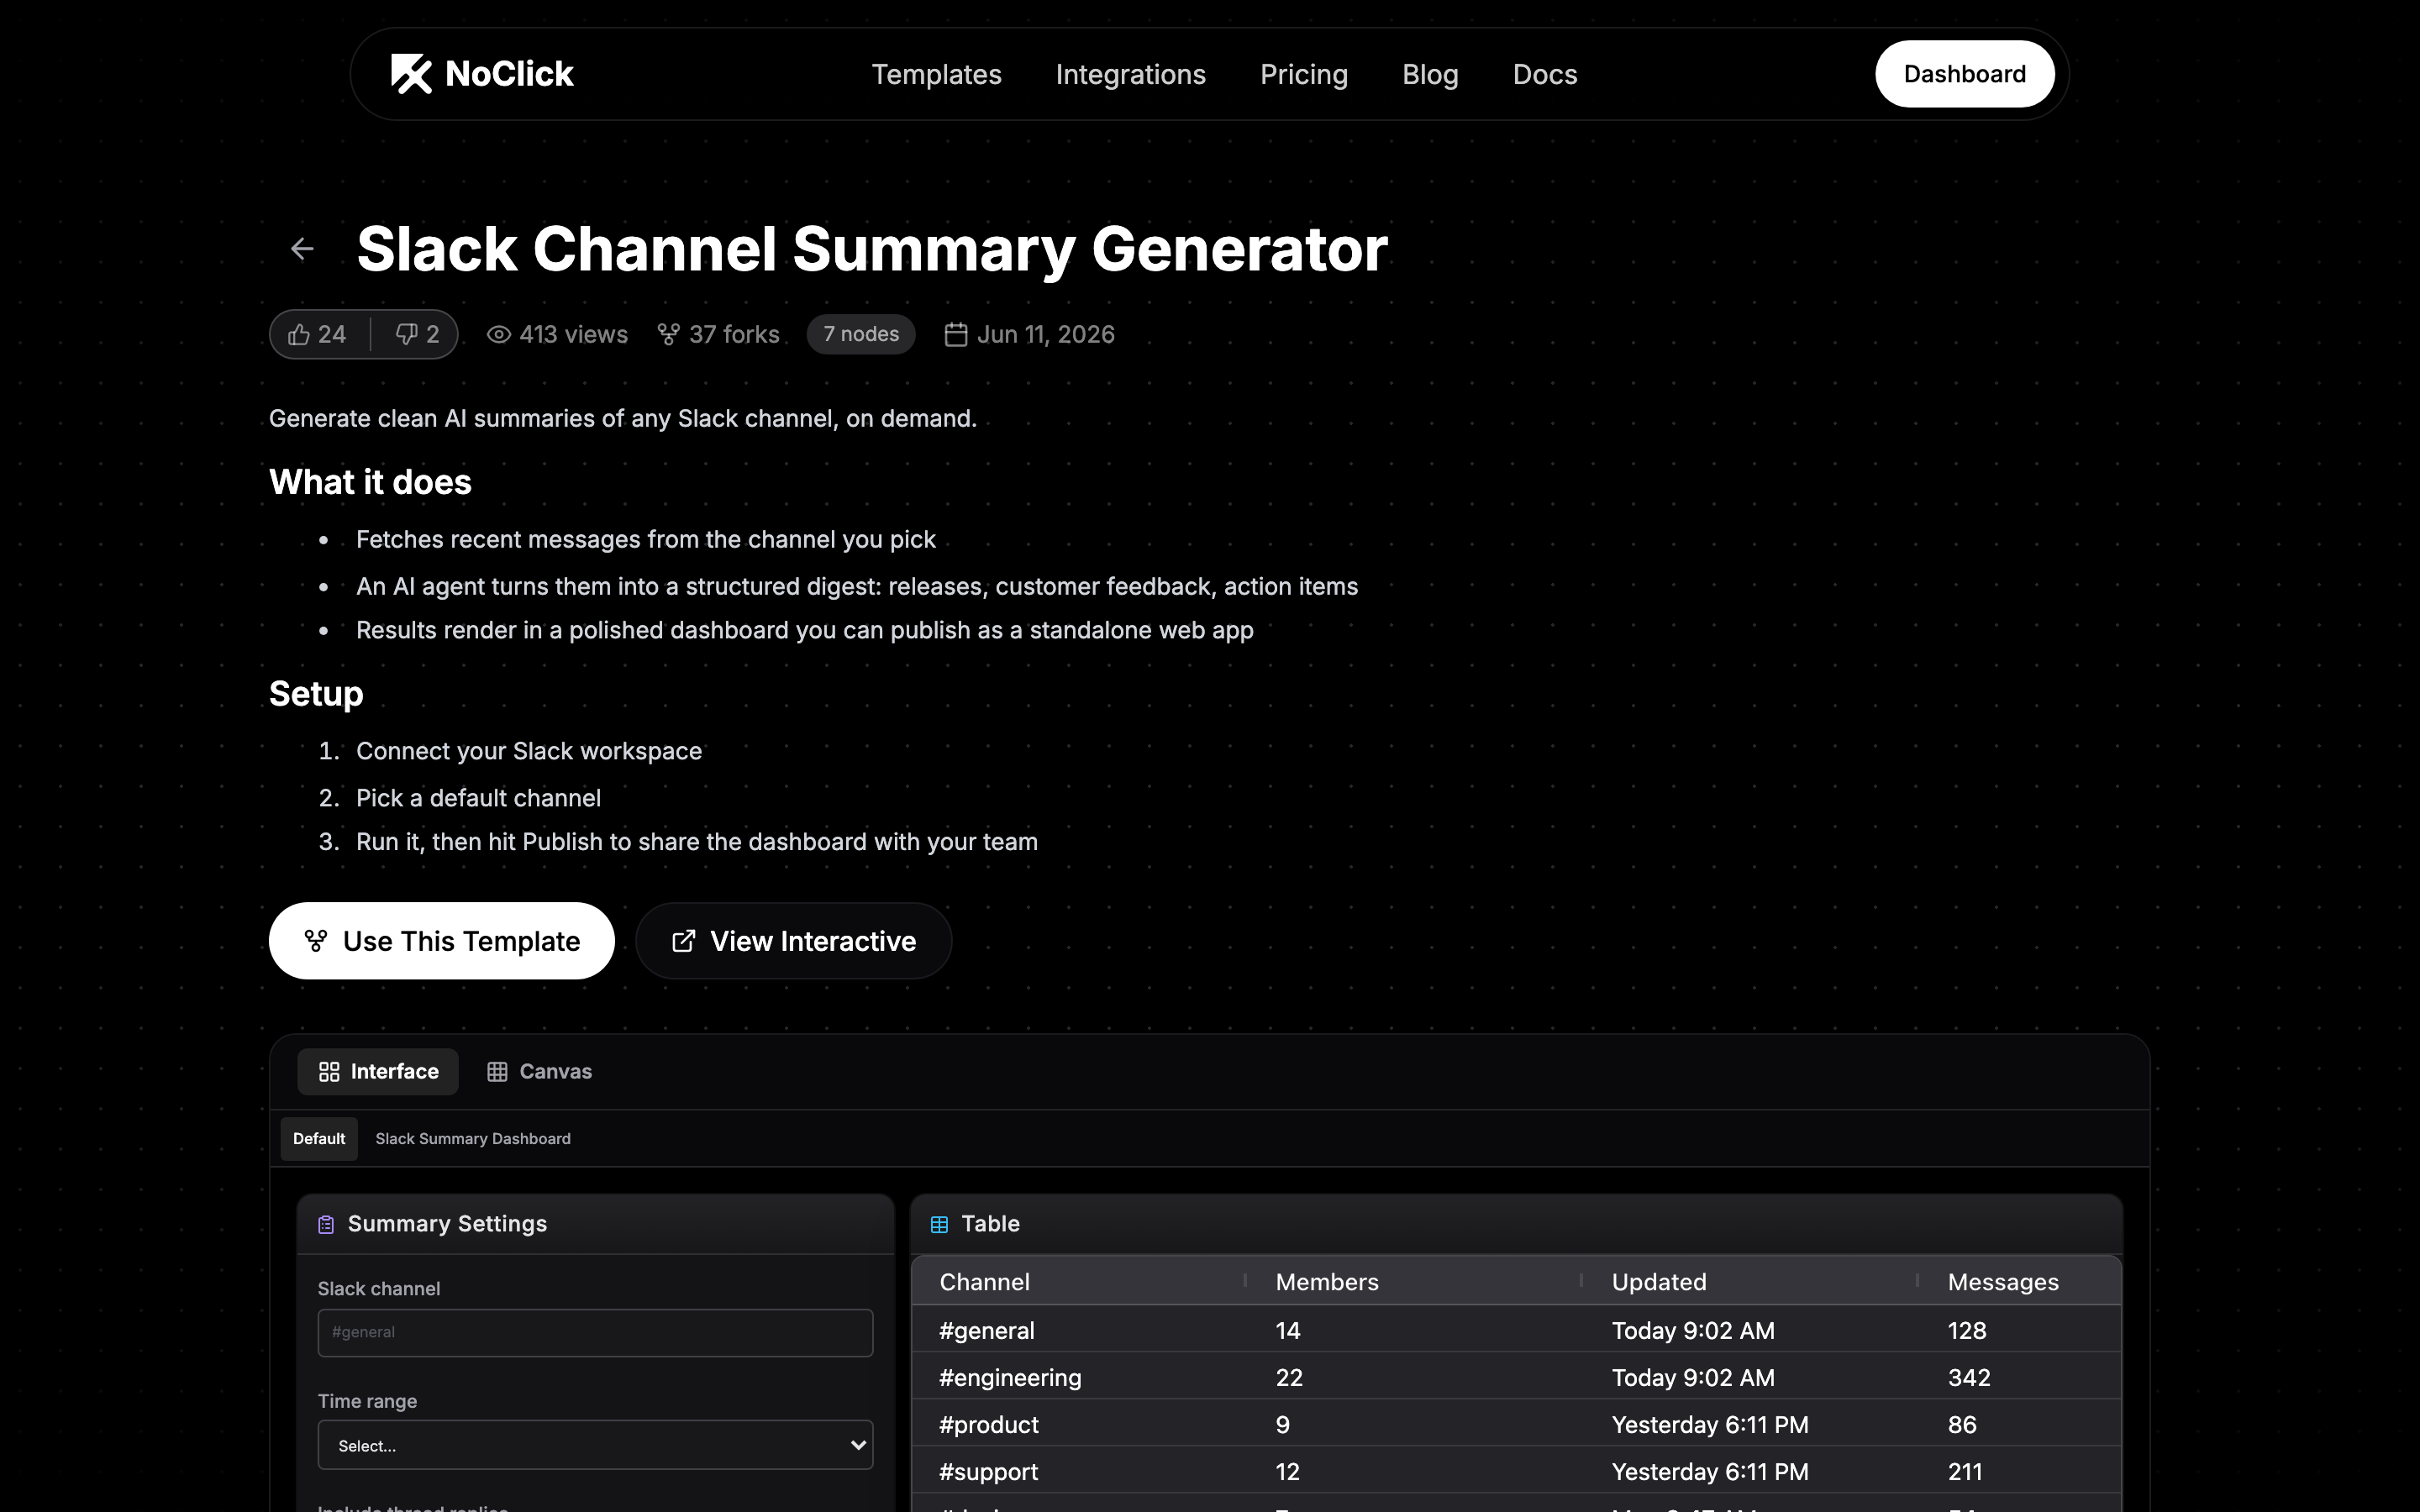Go back using the left arrow icon
This screenshot has width=2420, height=1512.
(302, 249)
